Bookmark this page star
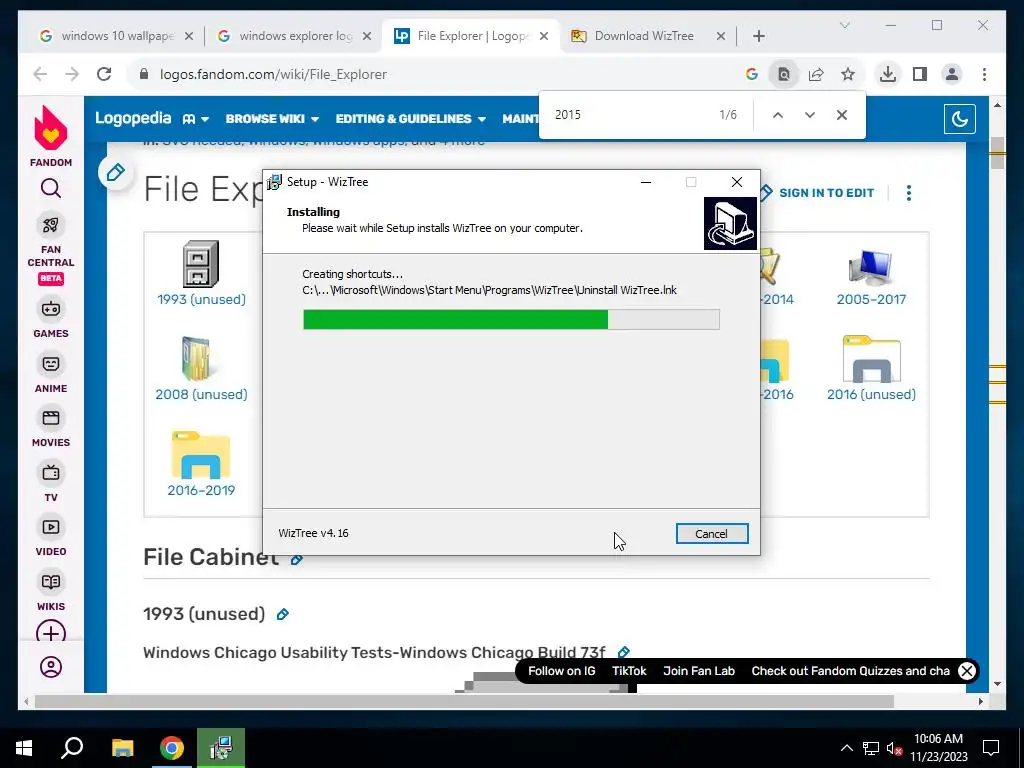The image size is (1024, 768). point(848,74)
